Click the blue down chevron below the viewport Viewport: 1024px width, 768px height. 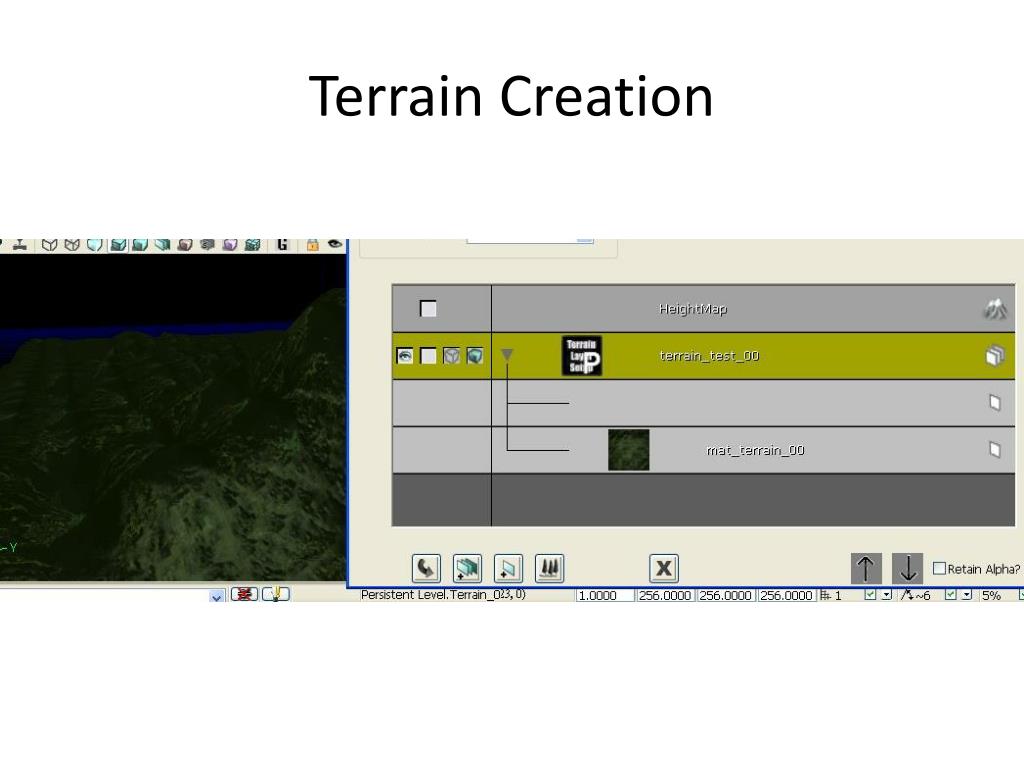pos(216,596)
